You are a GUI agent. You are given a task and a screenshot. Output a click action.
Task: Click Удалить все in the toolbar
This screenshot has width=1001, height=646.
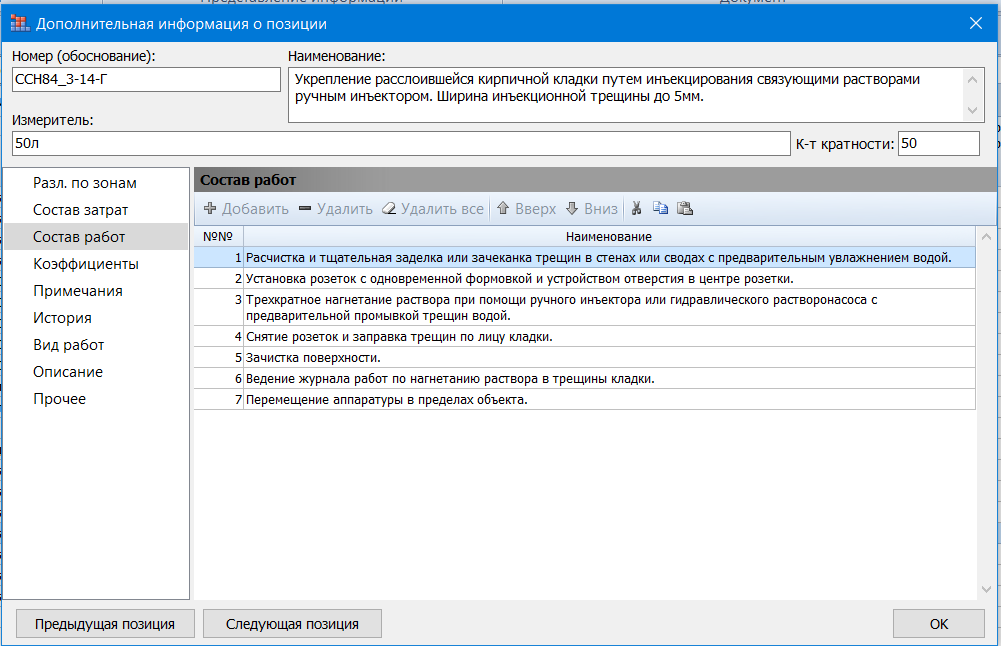tap(433, 209)
